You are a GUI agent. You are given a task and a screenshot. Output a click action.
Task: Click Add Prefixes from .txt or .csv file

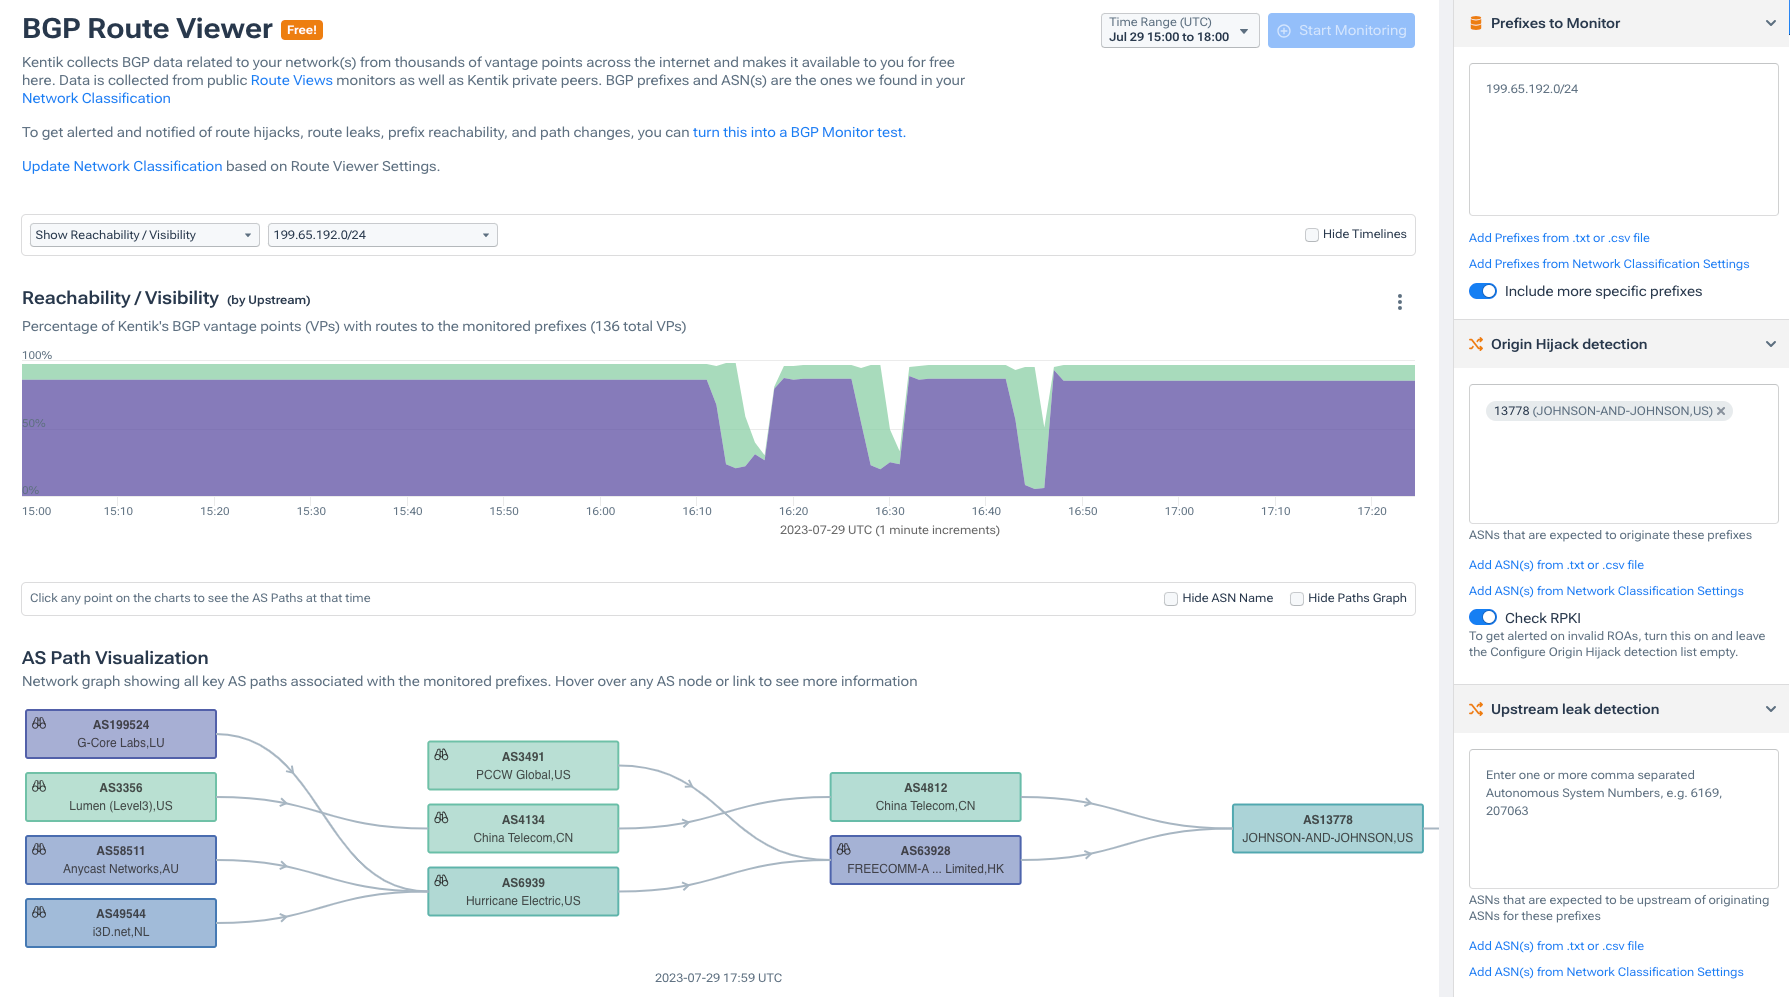pyautogui.click(x=1558, y=237)
